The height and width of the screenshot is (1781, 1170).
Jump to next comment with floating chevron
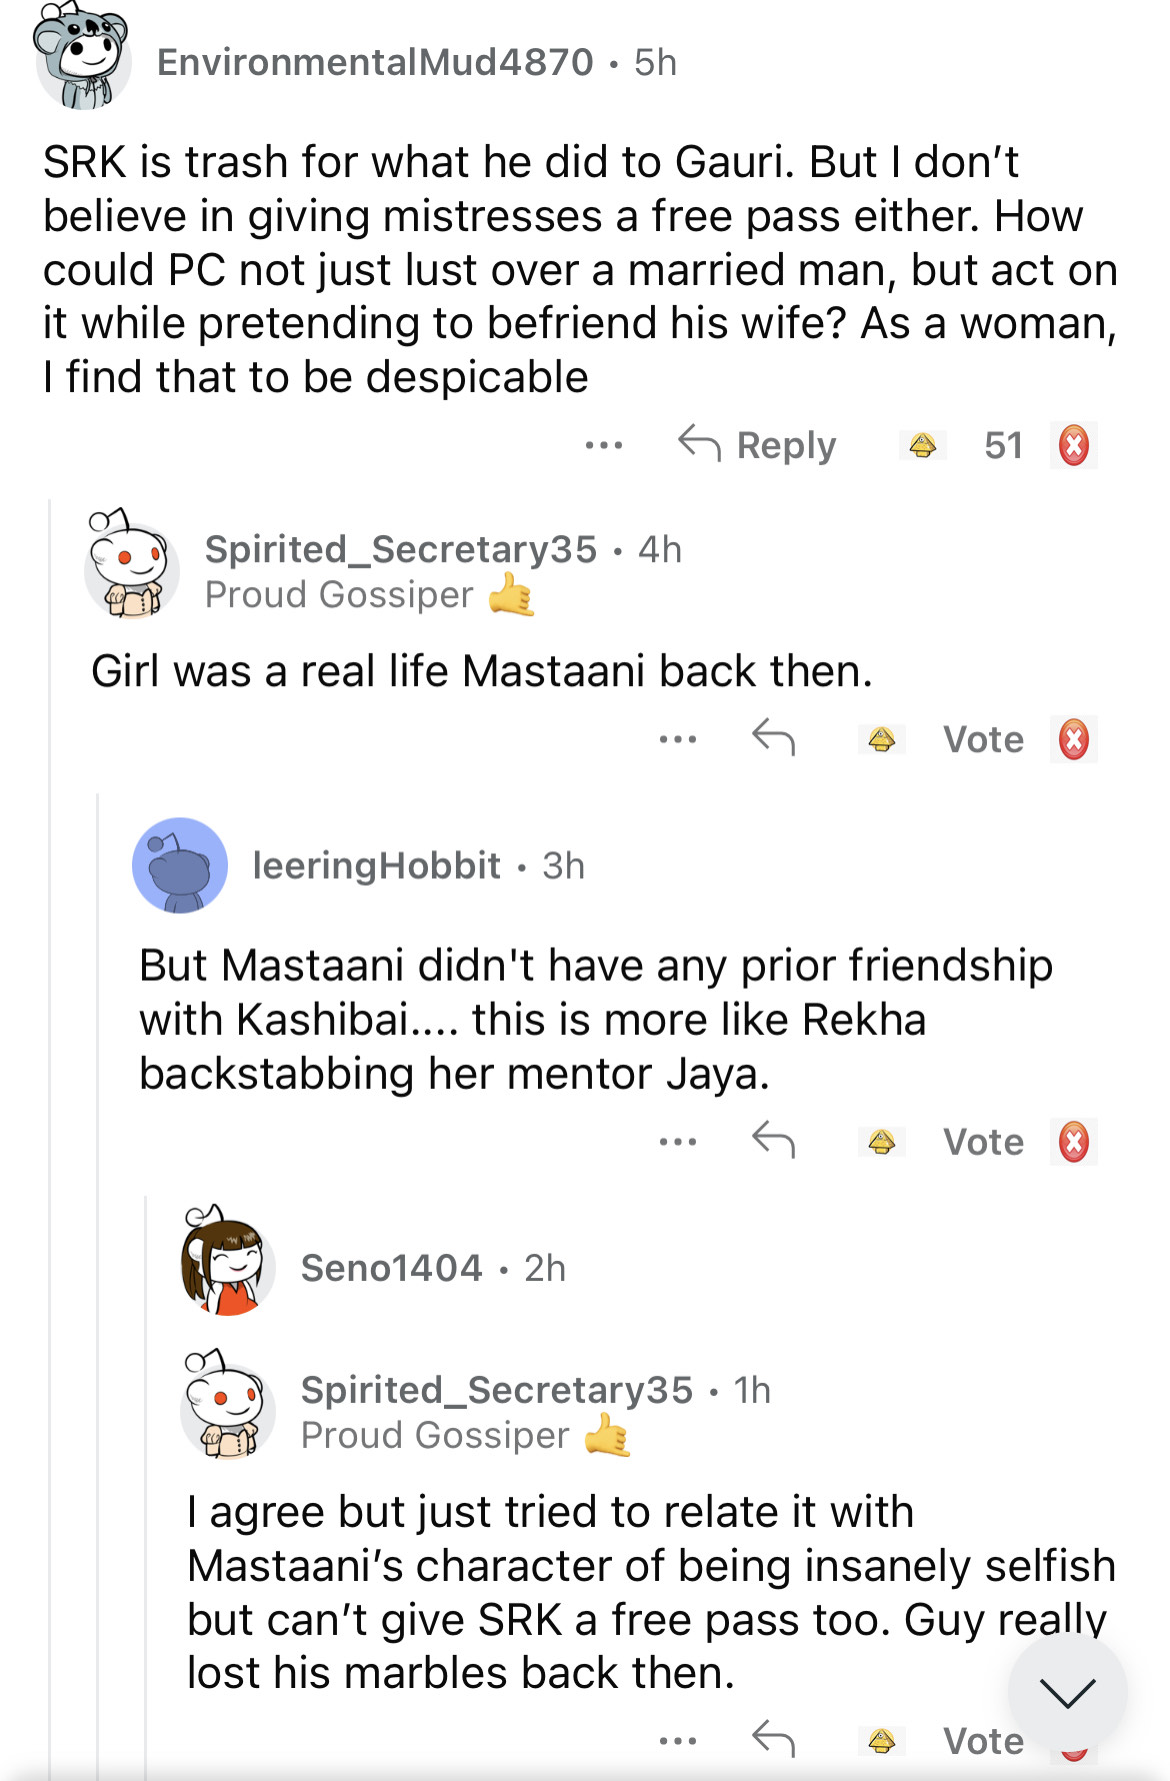(x=1067, y=1692)
